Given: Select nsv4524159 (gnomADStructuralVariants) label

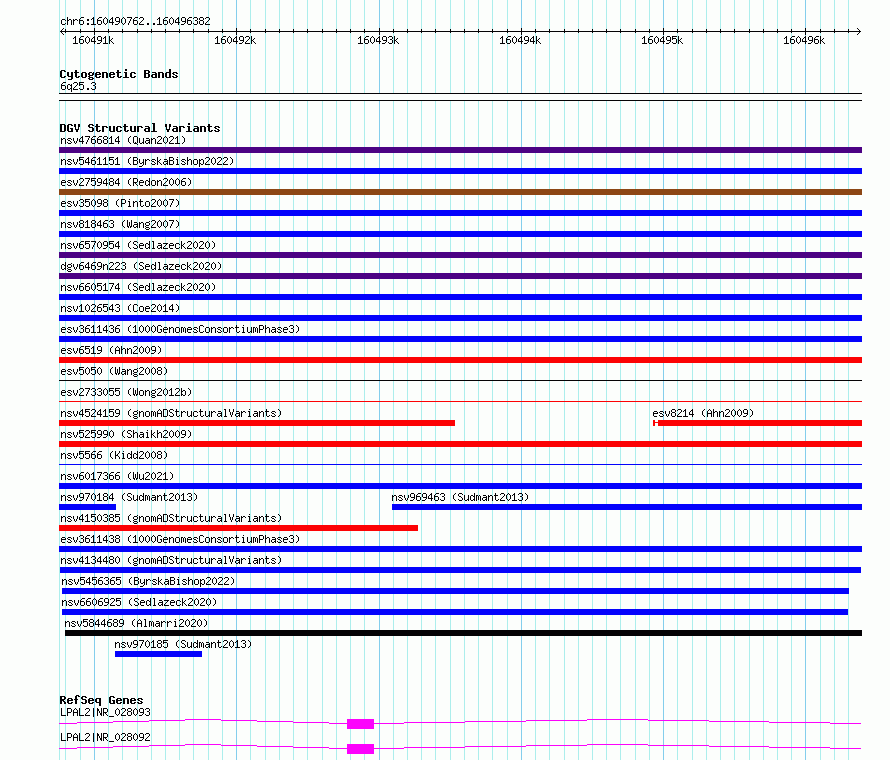Looking at the screenshot, I should [171, 413].
